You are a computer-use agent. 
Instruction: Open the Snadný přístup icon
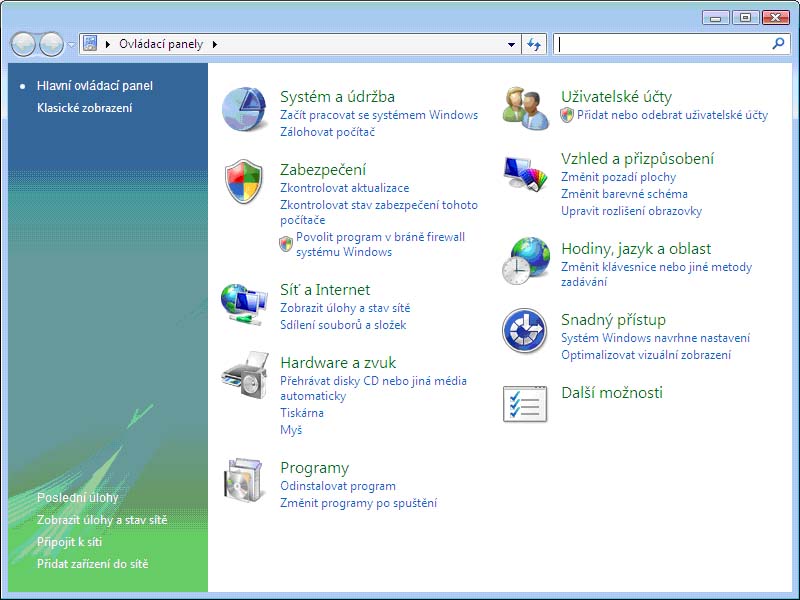click(524, 331)
